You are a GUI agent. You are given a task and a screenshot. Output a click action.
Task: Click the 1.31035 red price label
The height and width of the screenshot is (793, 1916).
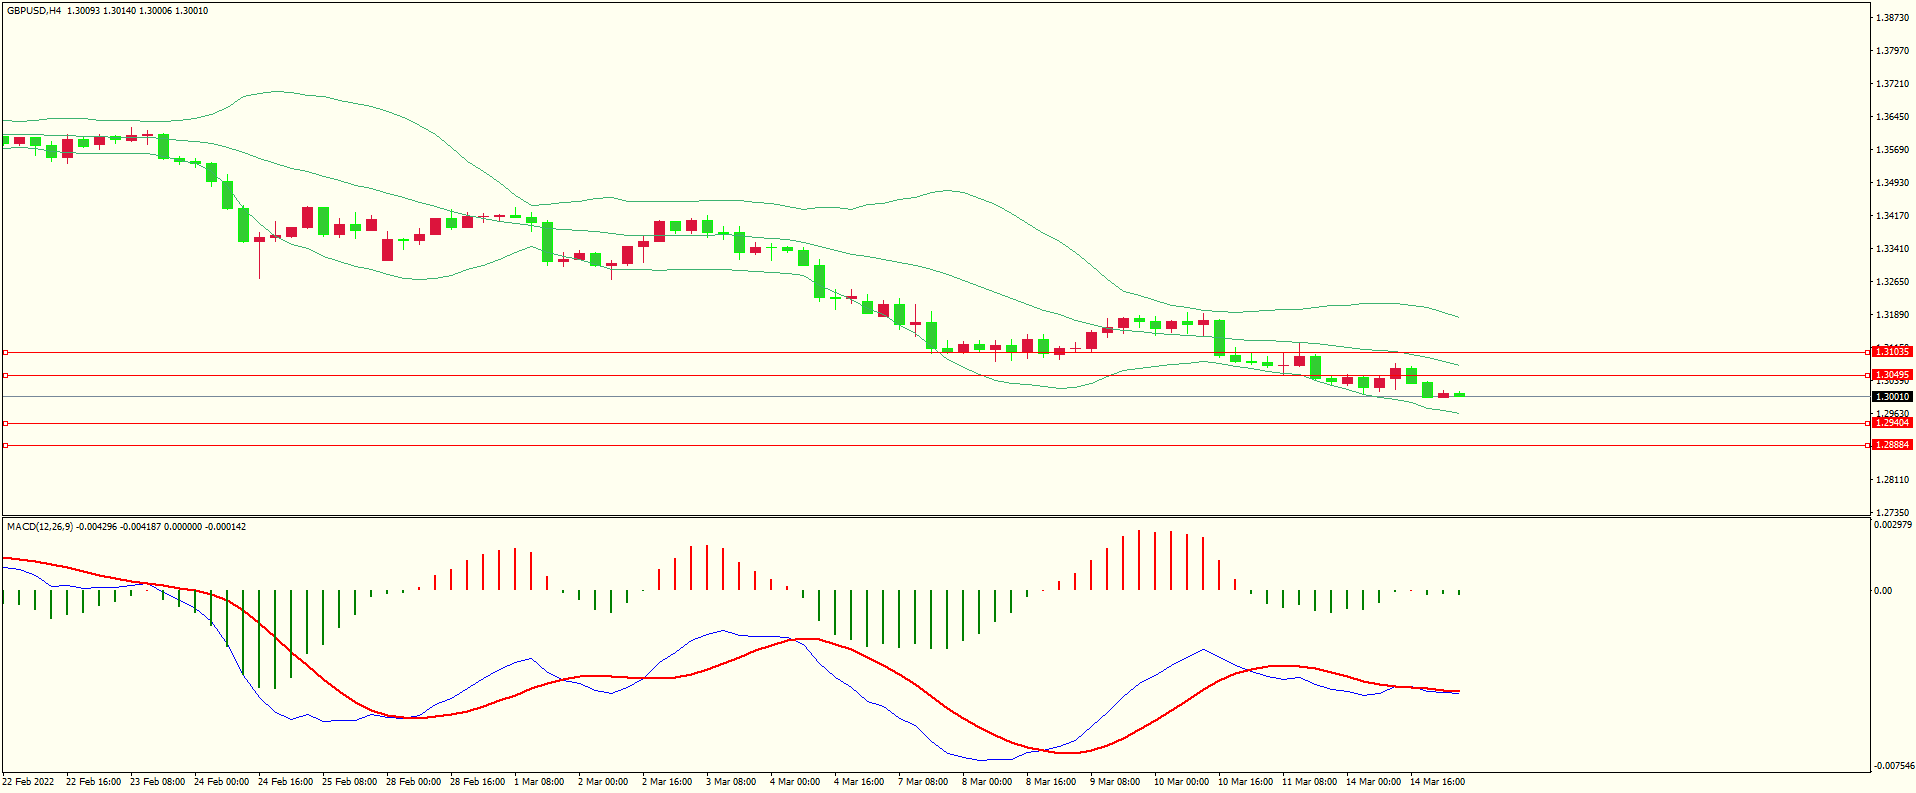coord(1891,352)
